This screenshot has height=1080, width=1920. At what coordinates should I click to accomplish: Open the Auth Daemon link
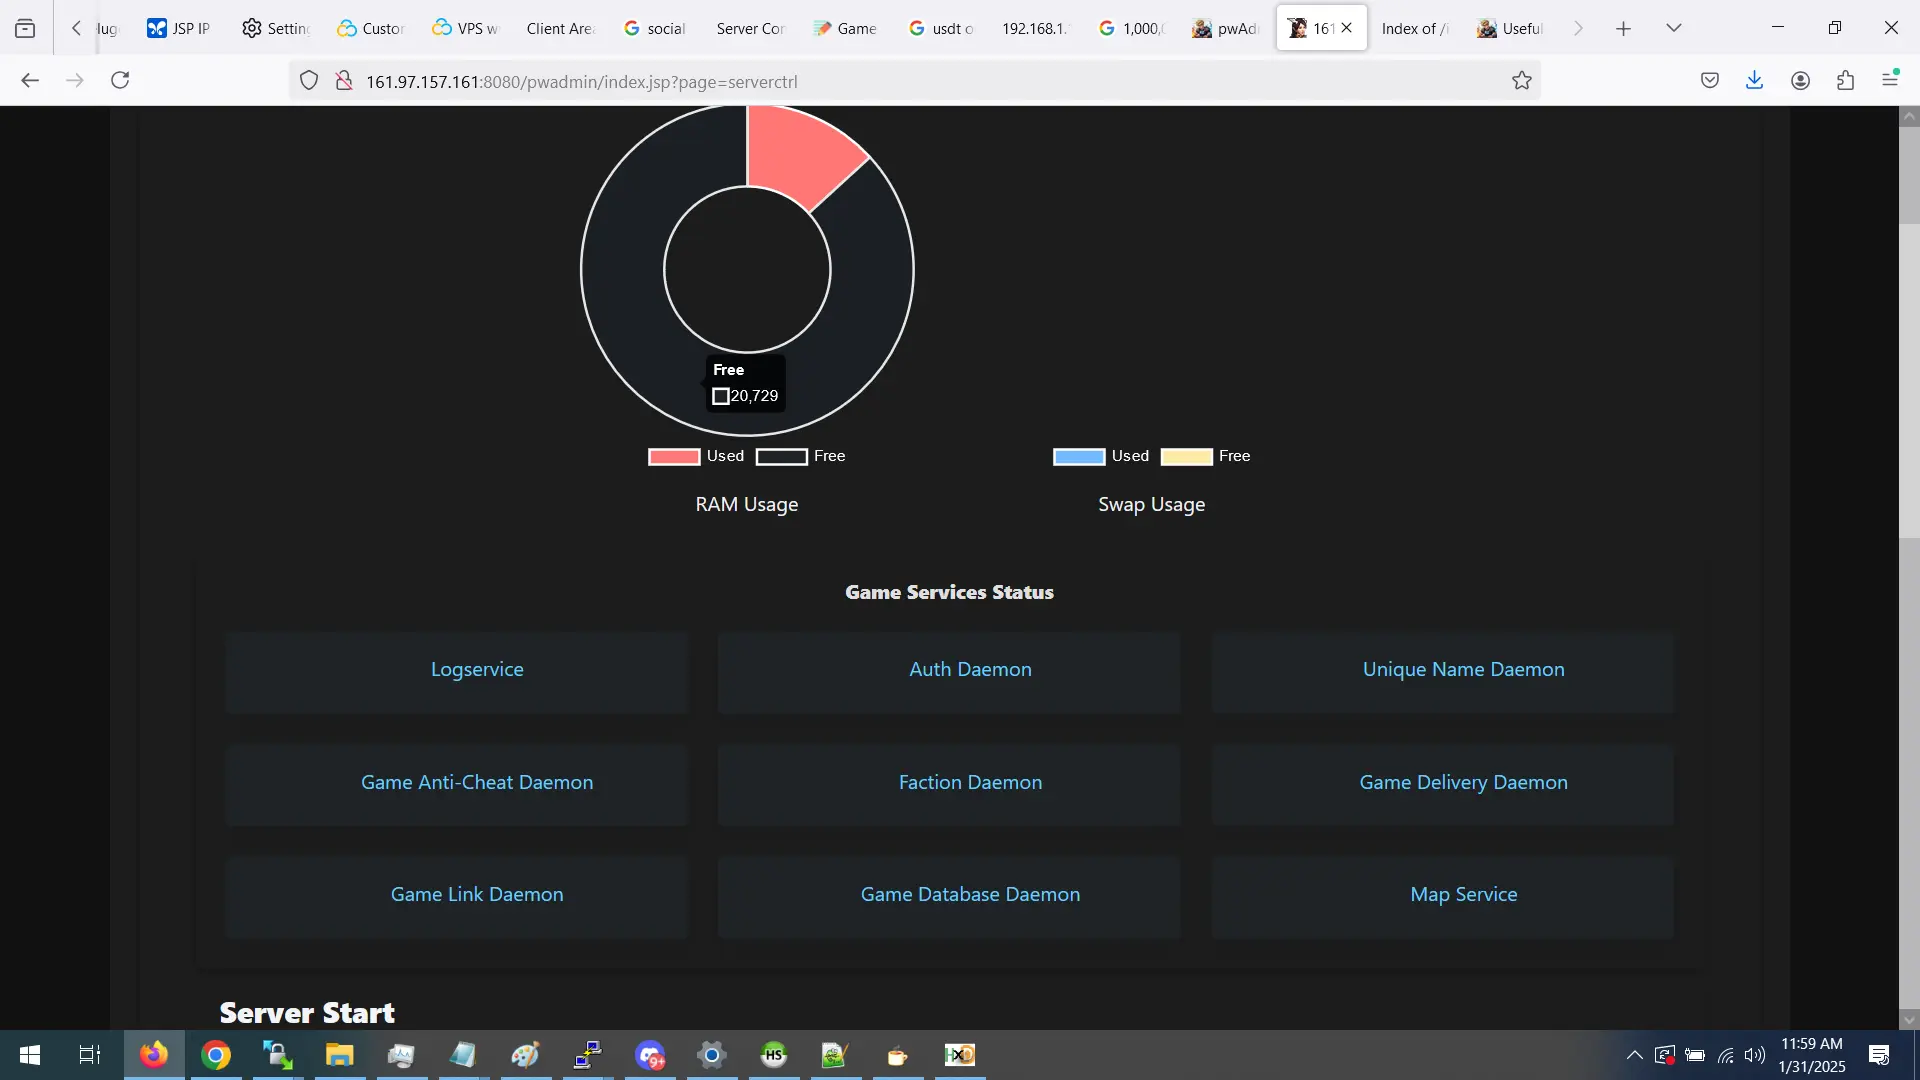click(970, 670)
